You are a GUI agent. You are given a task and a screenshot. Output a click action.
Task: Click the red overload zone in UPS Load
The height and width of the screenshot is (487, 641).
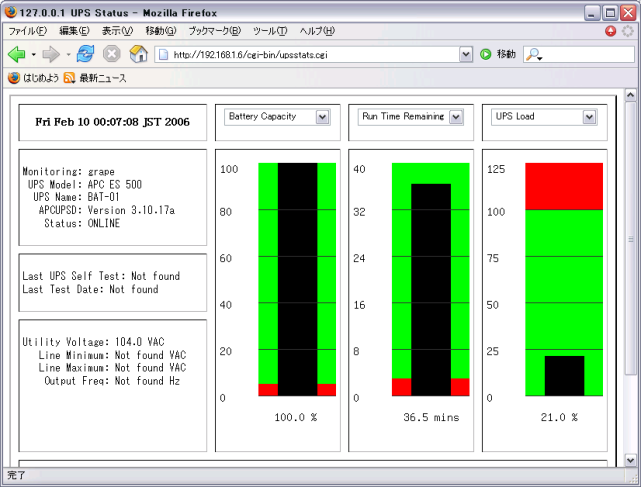[x=564, y=186]
